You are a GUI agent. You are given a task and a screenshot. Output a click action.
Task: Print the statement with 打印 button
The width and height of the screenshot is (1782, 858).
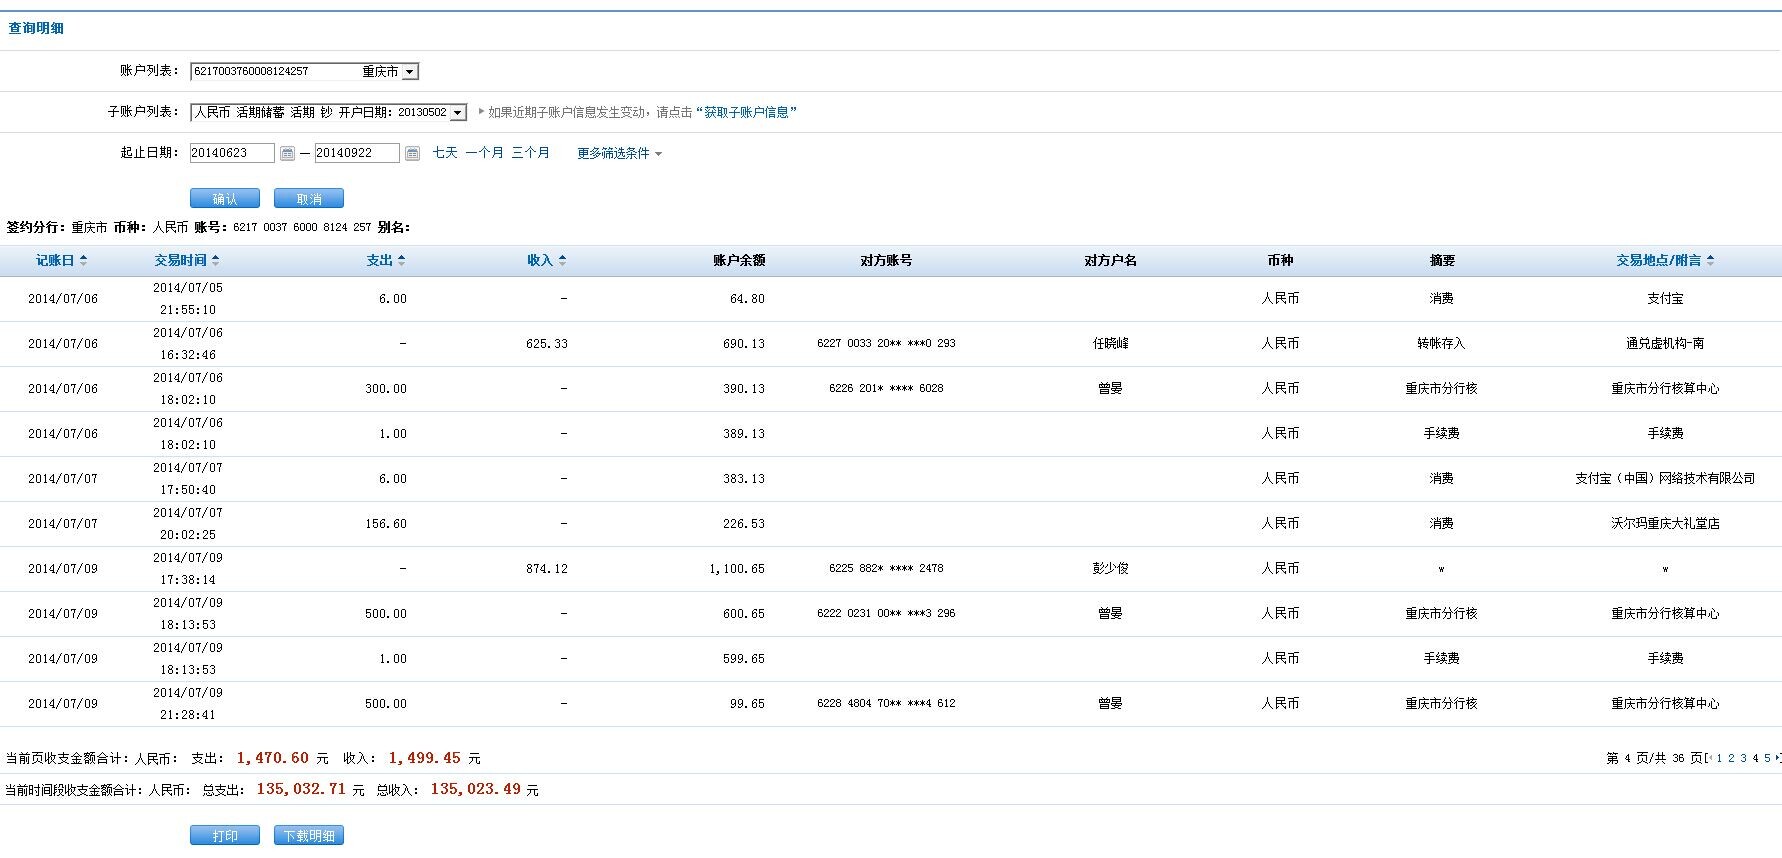(225, 835)
